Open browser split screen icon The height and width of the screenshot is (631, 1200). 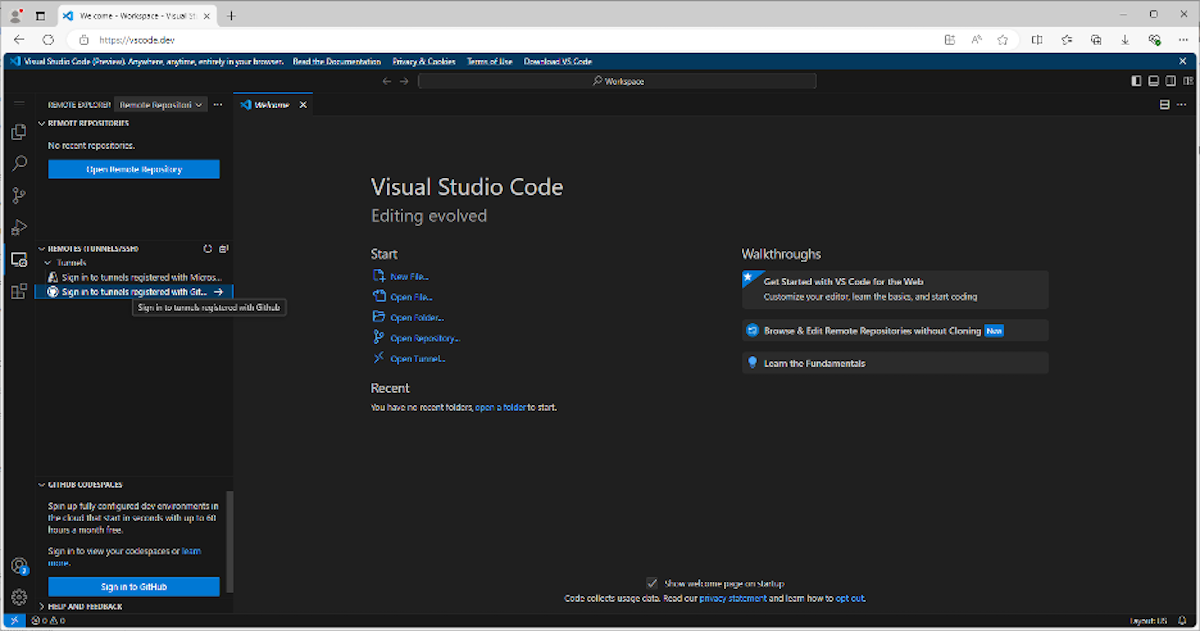[1037, 39]
